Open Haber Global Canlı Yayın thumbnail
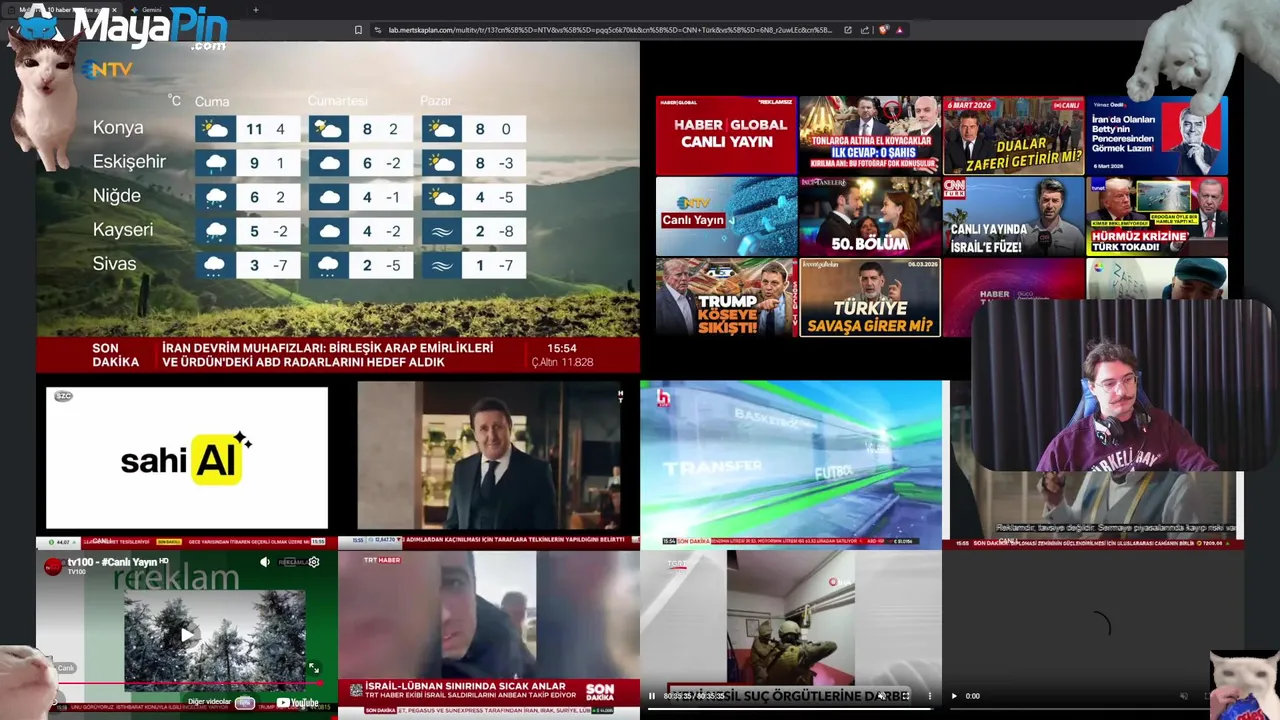Image resolution: width=1280 pixels, height=720 pixels. pos(726,135)
